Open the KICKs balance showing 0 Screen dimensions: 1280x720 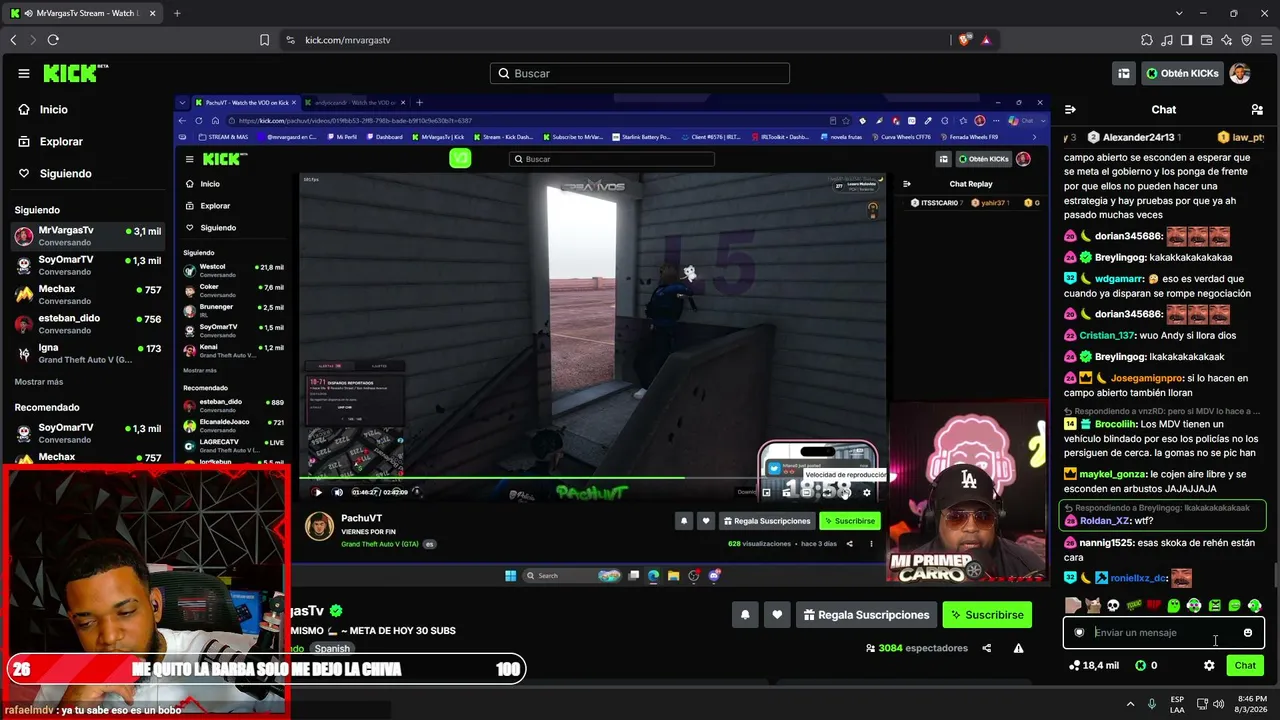1146,665
